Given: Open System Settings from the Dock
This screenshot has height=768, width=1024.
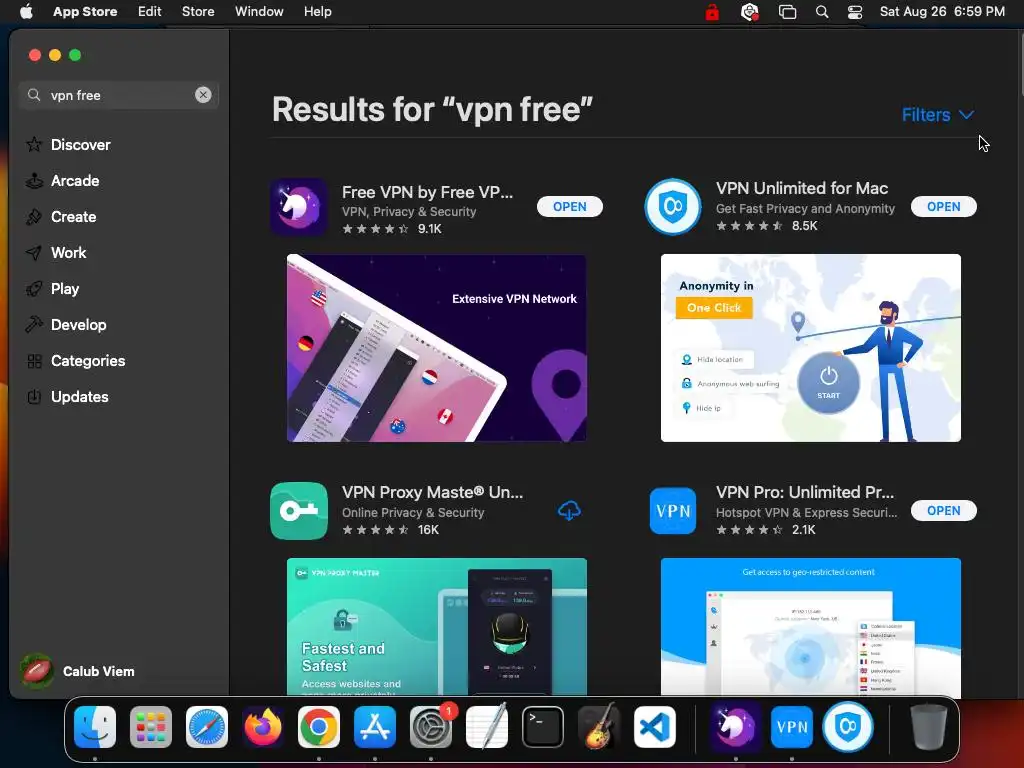Looking at the screenshot, I should (x=431, y=727).
